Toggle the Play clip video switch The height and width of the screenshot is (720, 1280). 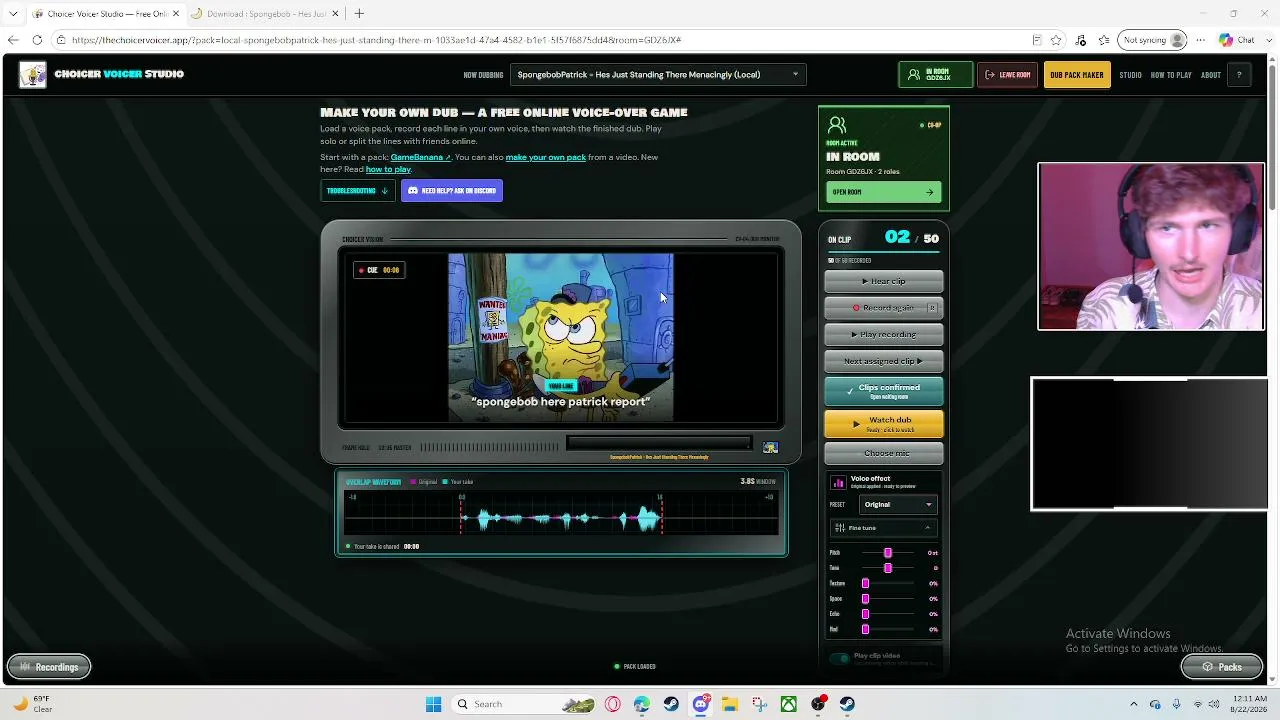click(x=840, y=658)
